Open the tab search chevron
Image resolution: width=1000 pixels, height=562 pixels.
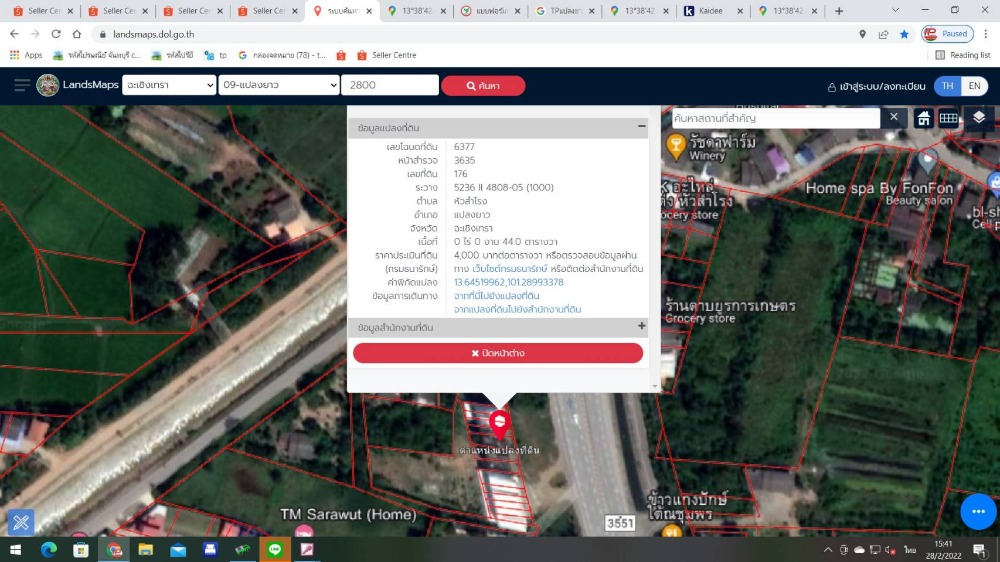[895, 11]
